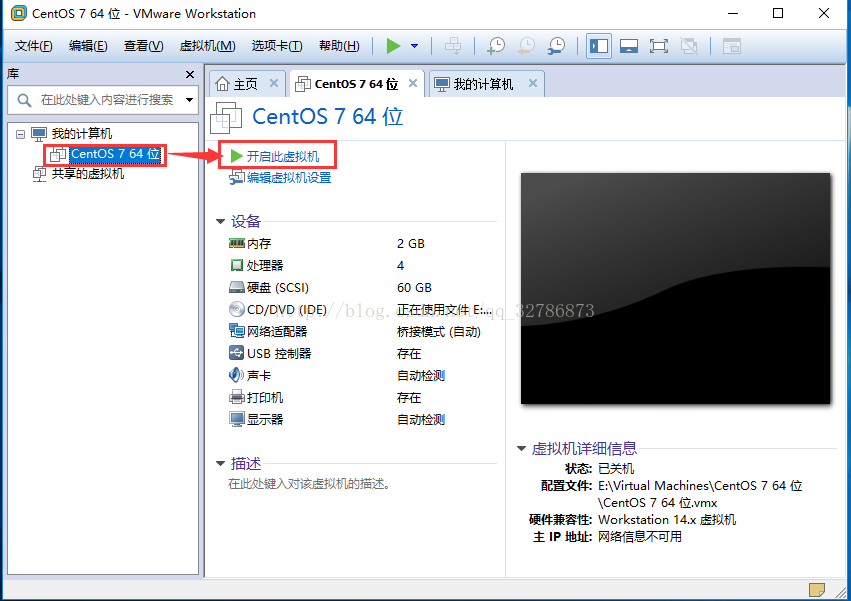The image size is (851, 601).
Task: Click the revert snapshot toolbar icon
Action: 526,46
